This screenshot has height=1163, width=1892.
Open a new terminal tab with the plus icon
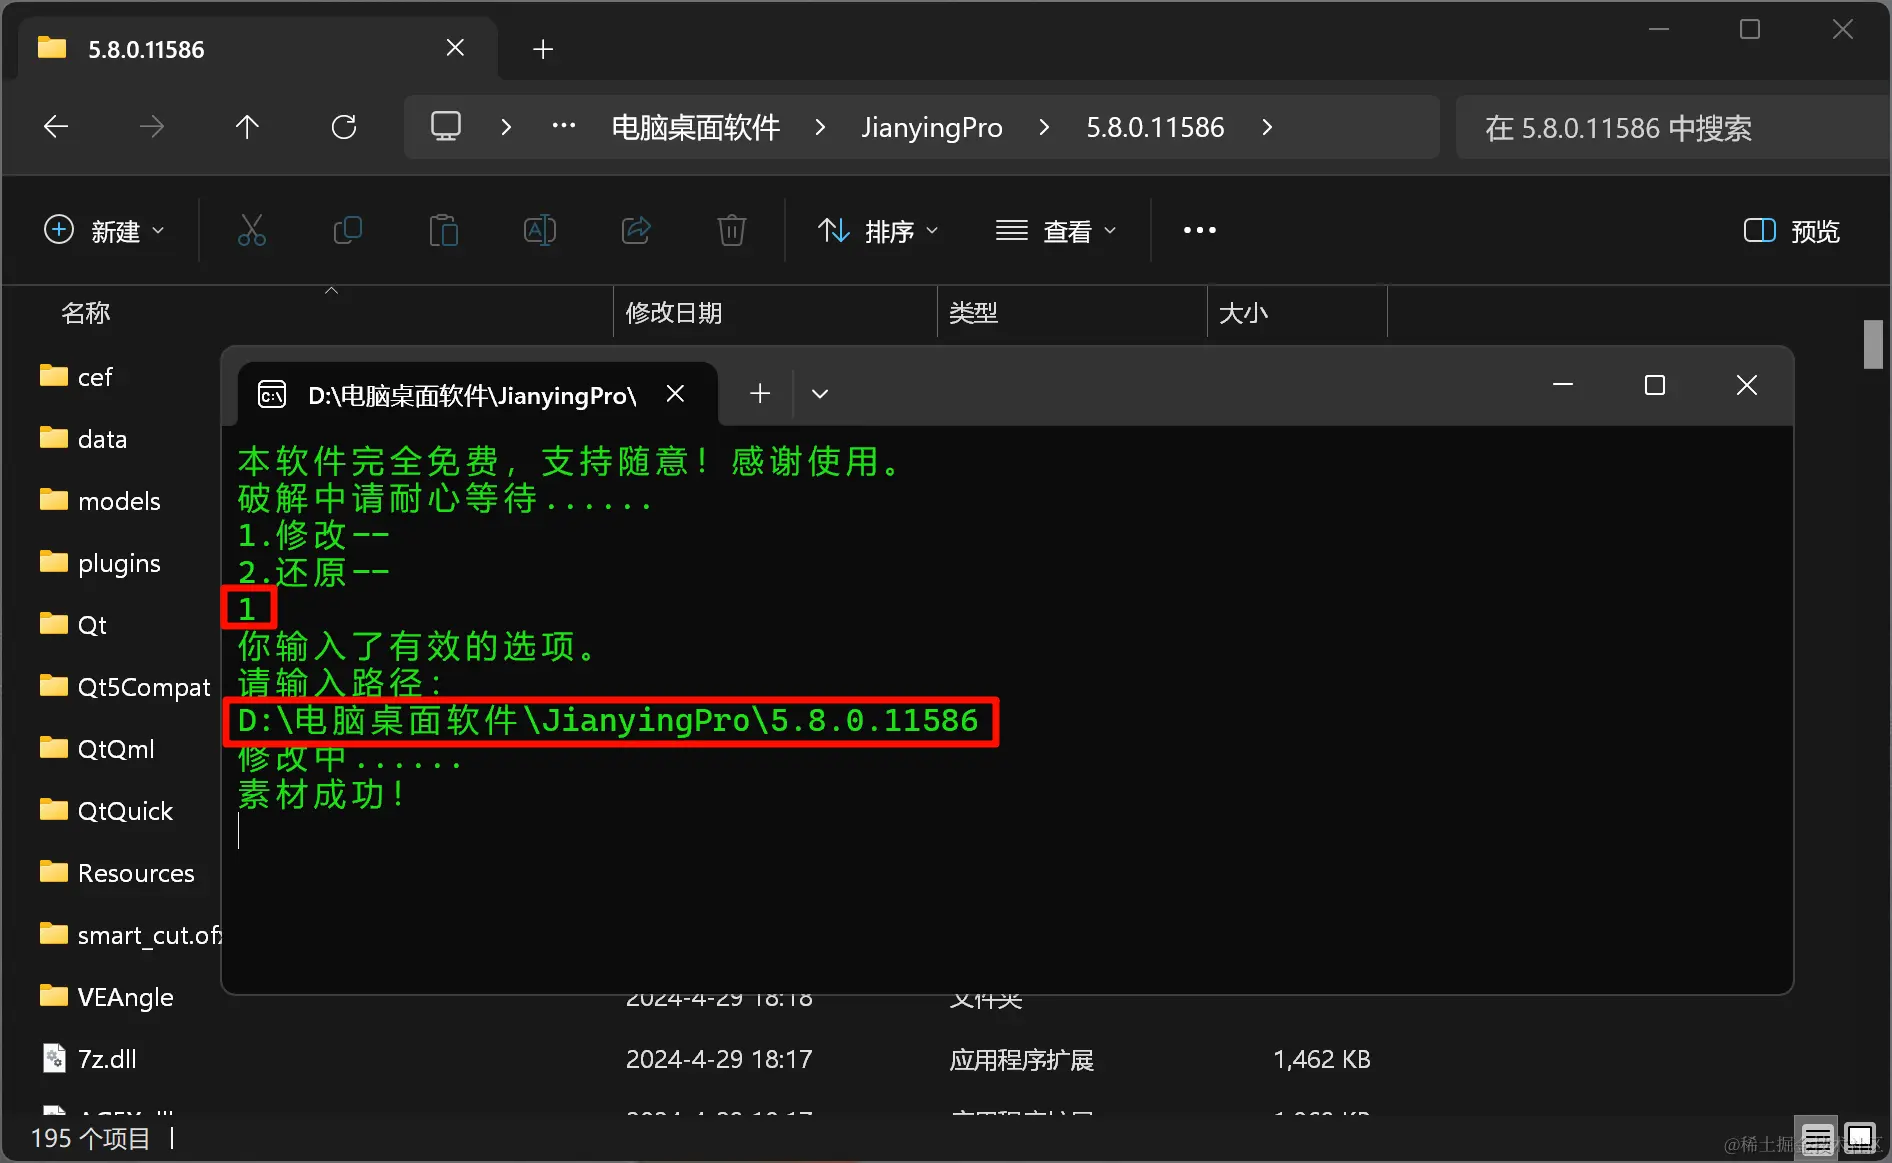click(x=759, y=393)
